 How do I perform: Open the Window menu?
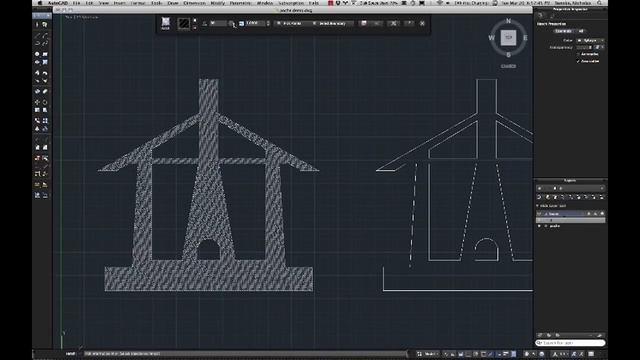[x=264, y=3]
